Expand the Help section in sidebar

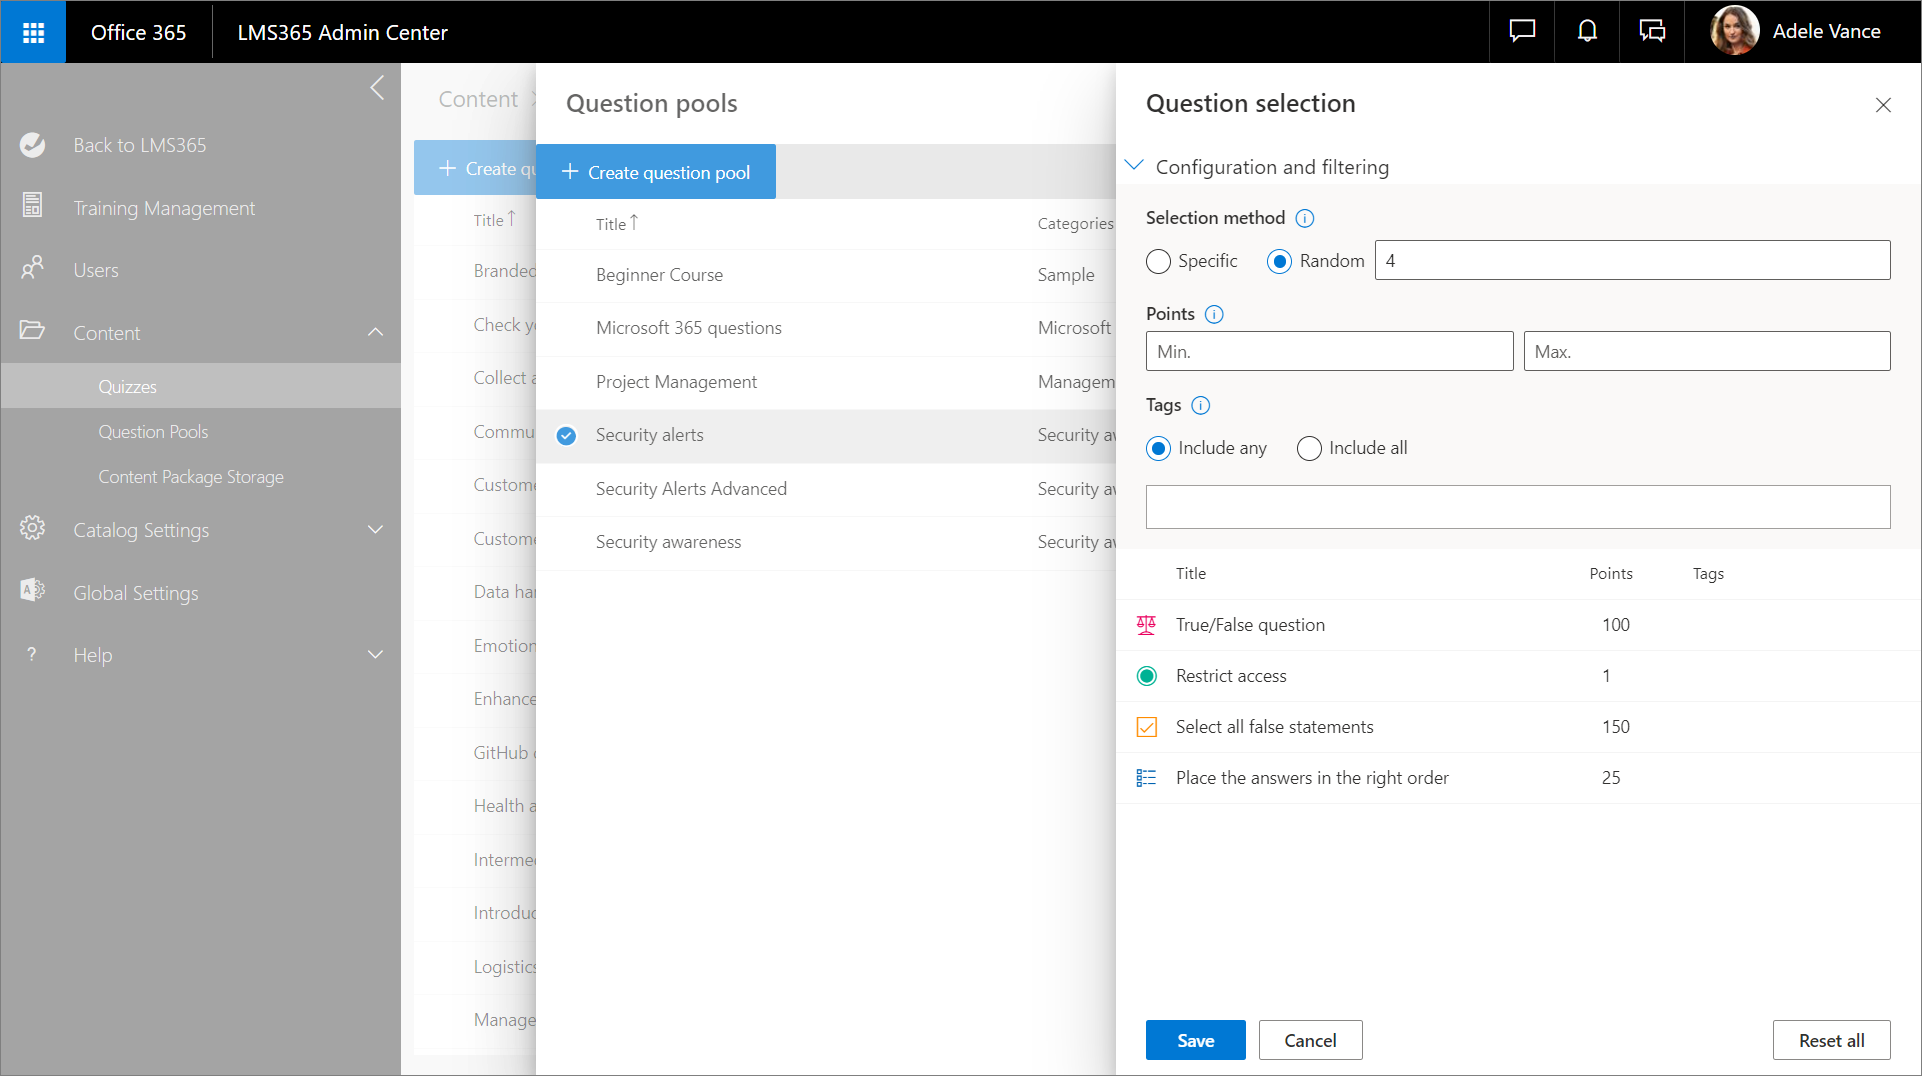coord(375,655)
